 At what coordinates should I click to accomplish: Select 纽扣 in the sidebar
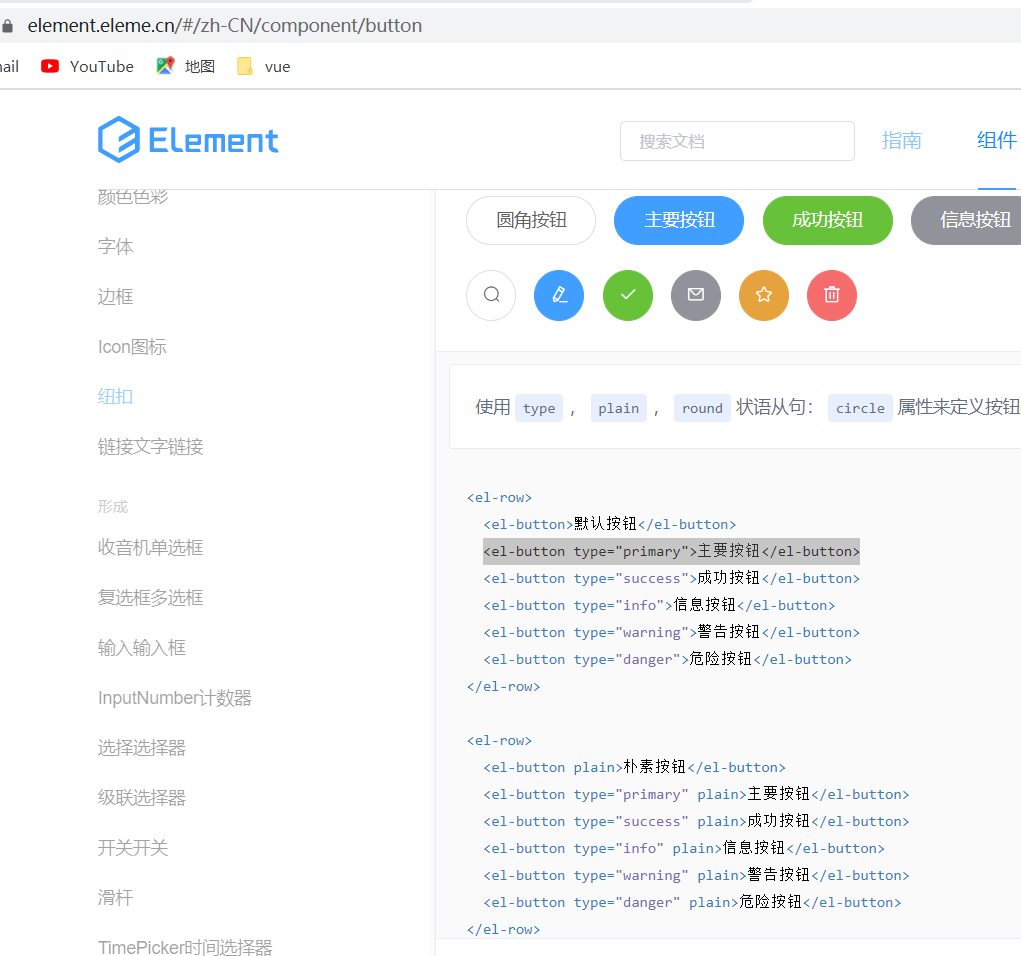(x=115, y=396)
